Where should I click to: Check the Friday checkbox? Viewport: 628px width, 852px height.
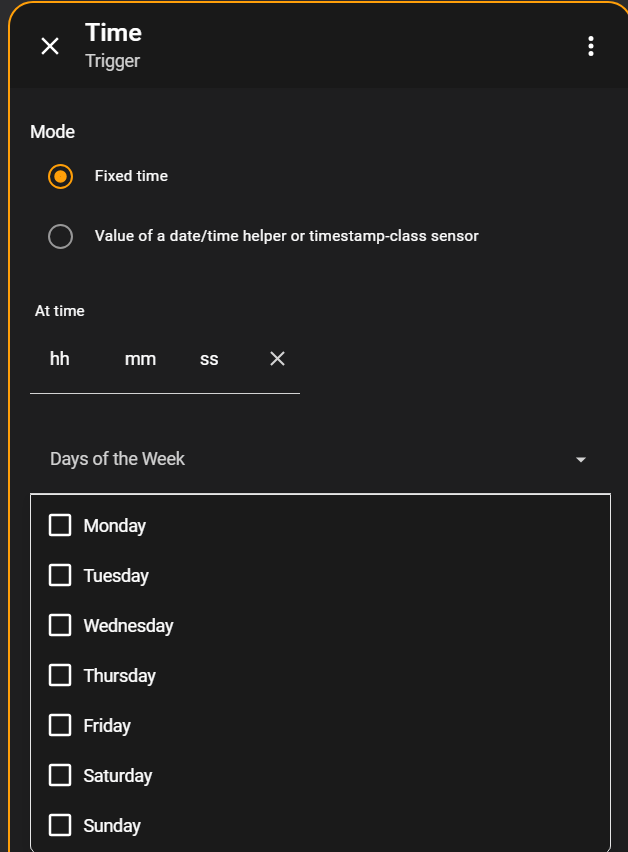click(x=60, y=726)
